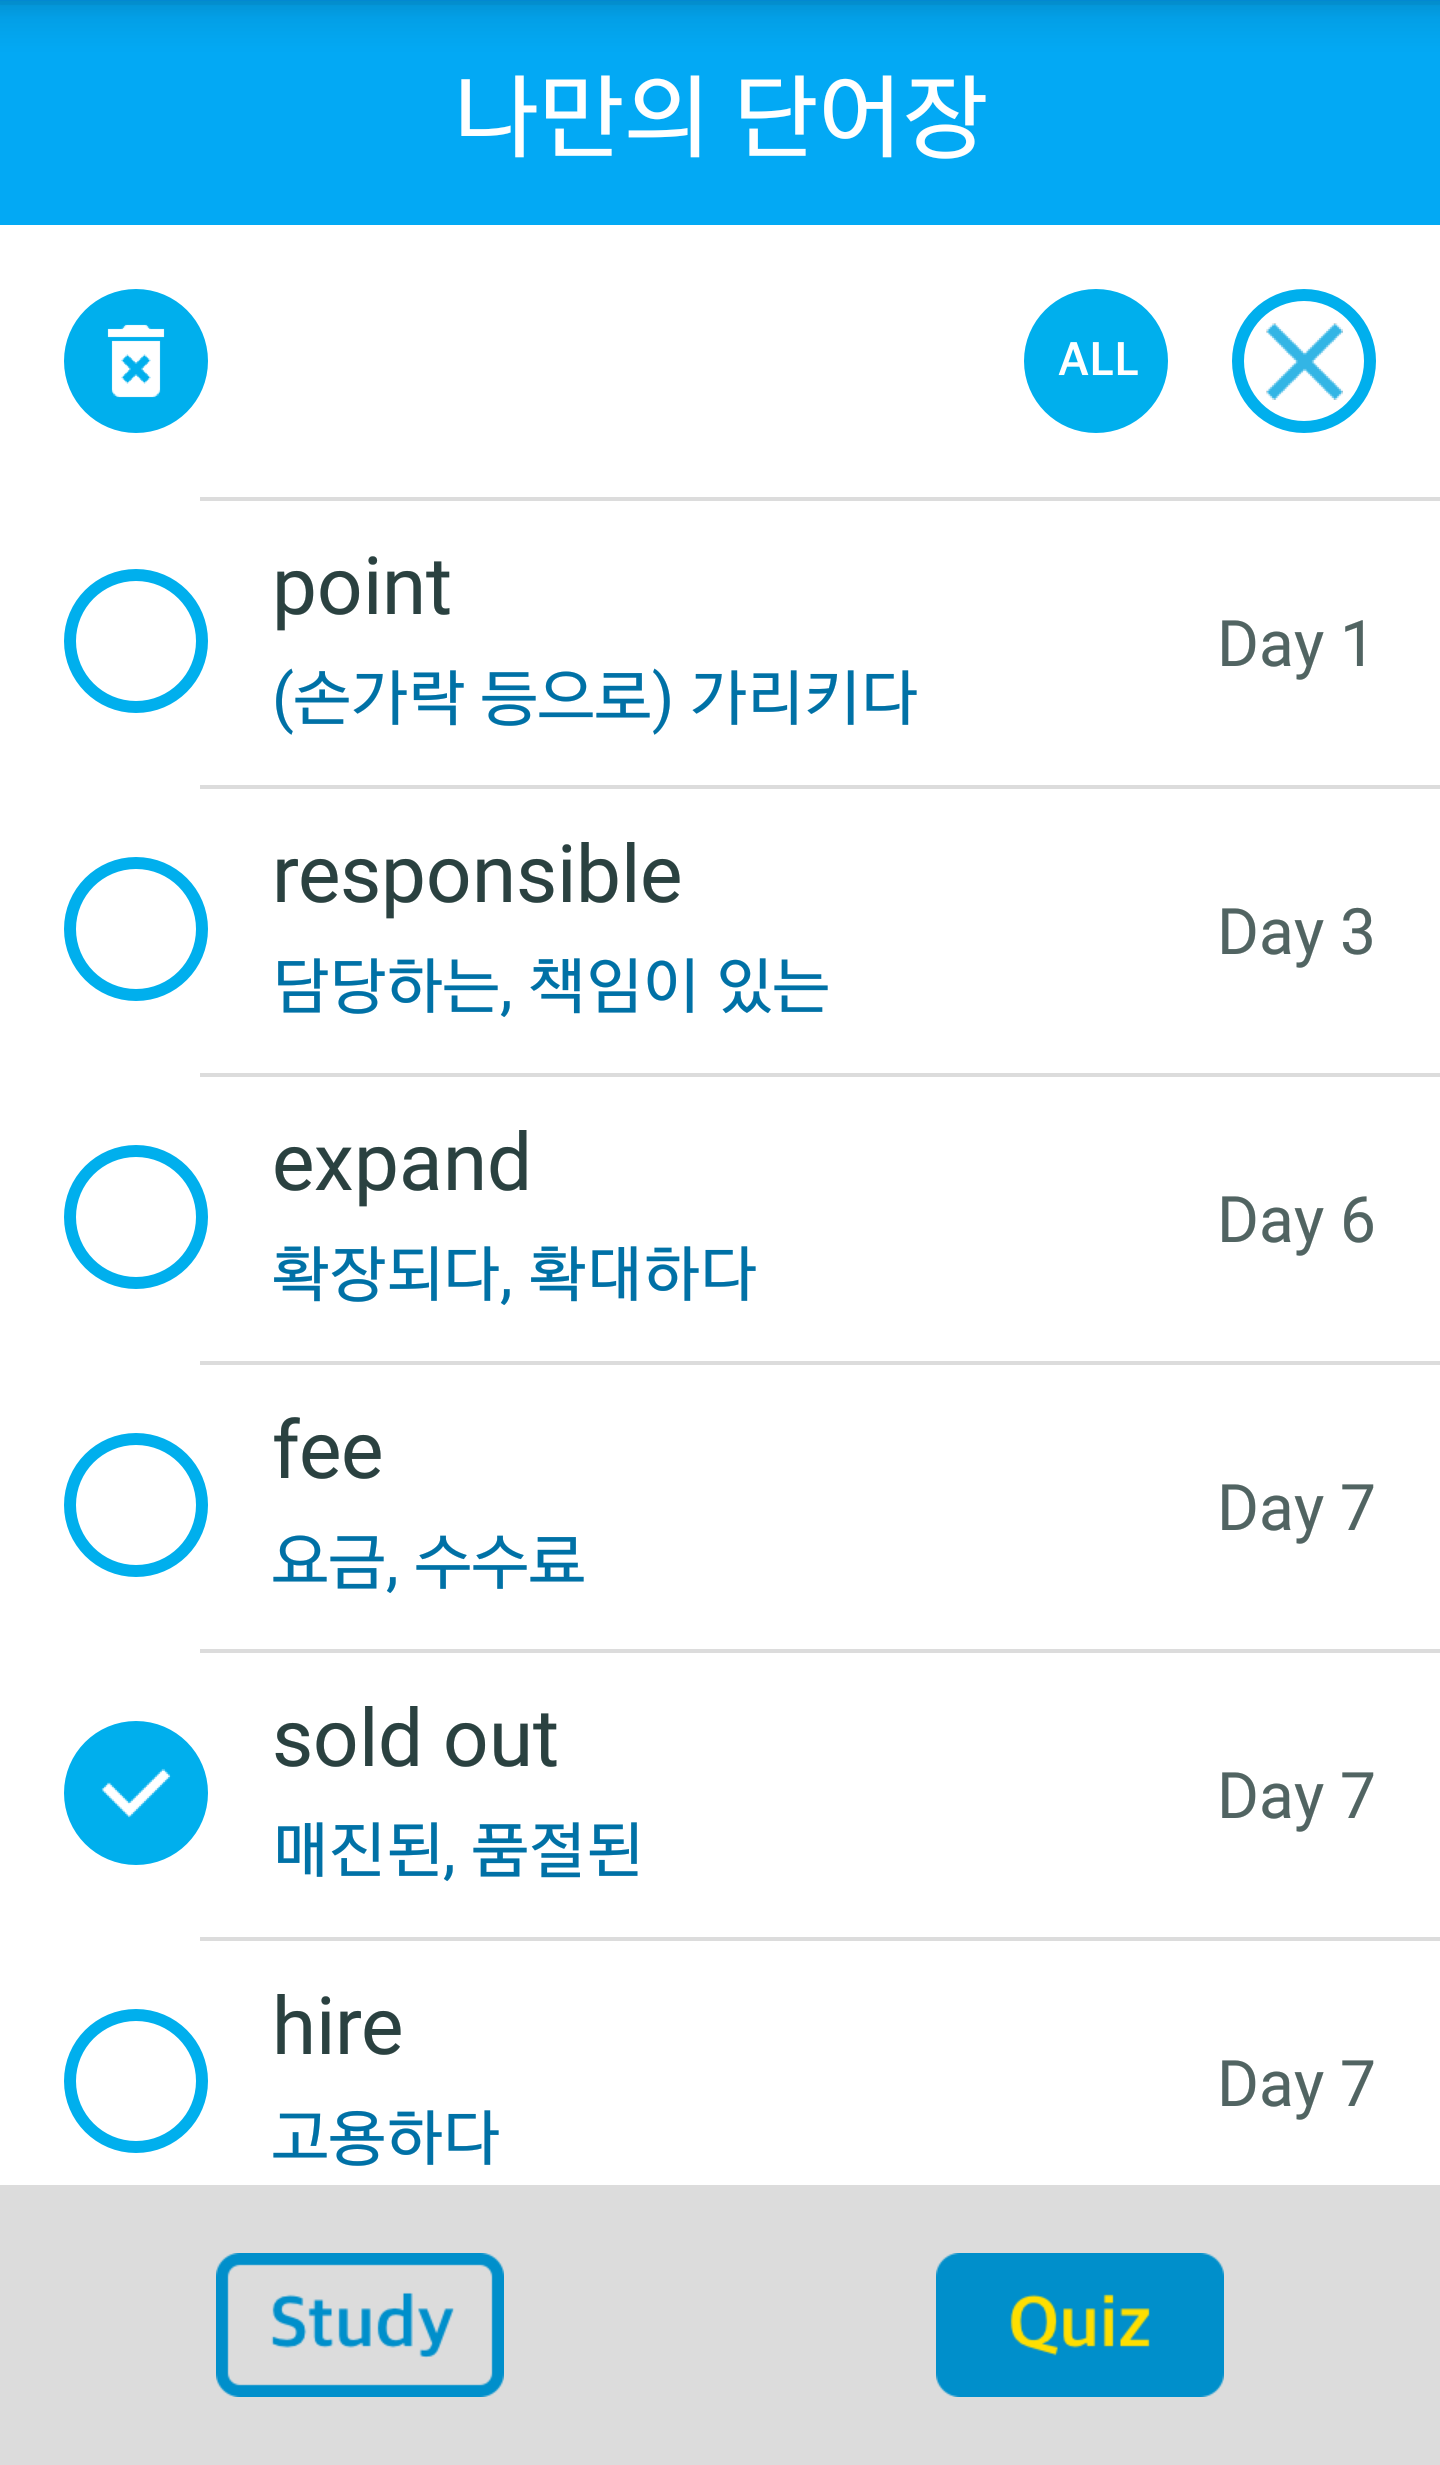
Task: Tap the sold out word entry
Action: click(415, 1740)
